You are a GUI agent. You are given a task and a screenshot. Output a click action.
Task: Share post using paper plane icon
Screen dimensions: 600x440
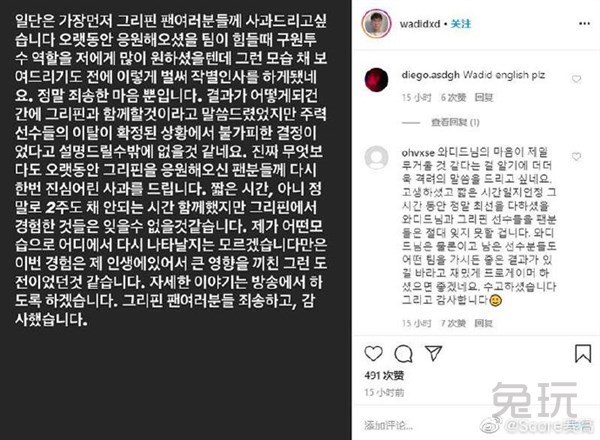434,353
